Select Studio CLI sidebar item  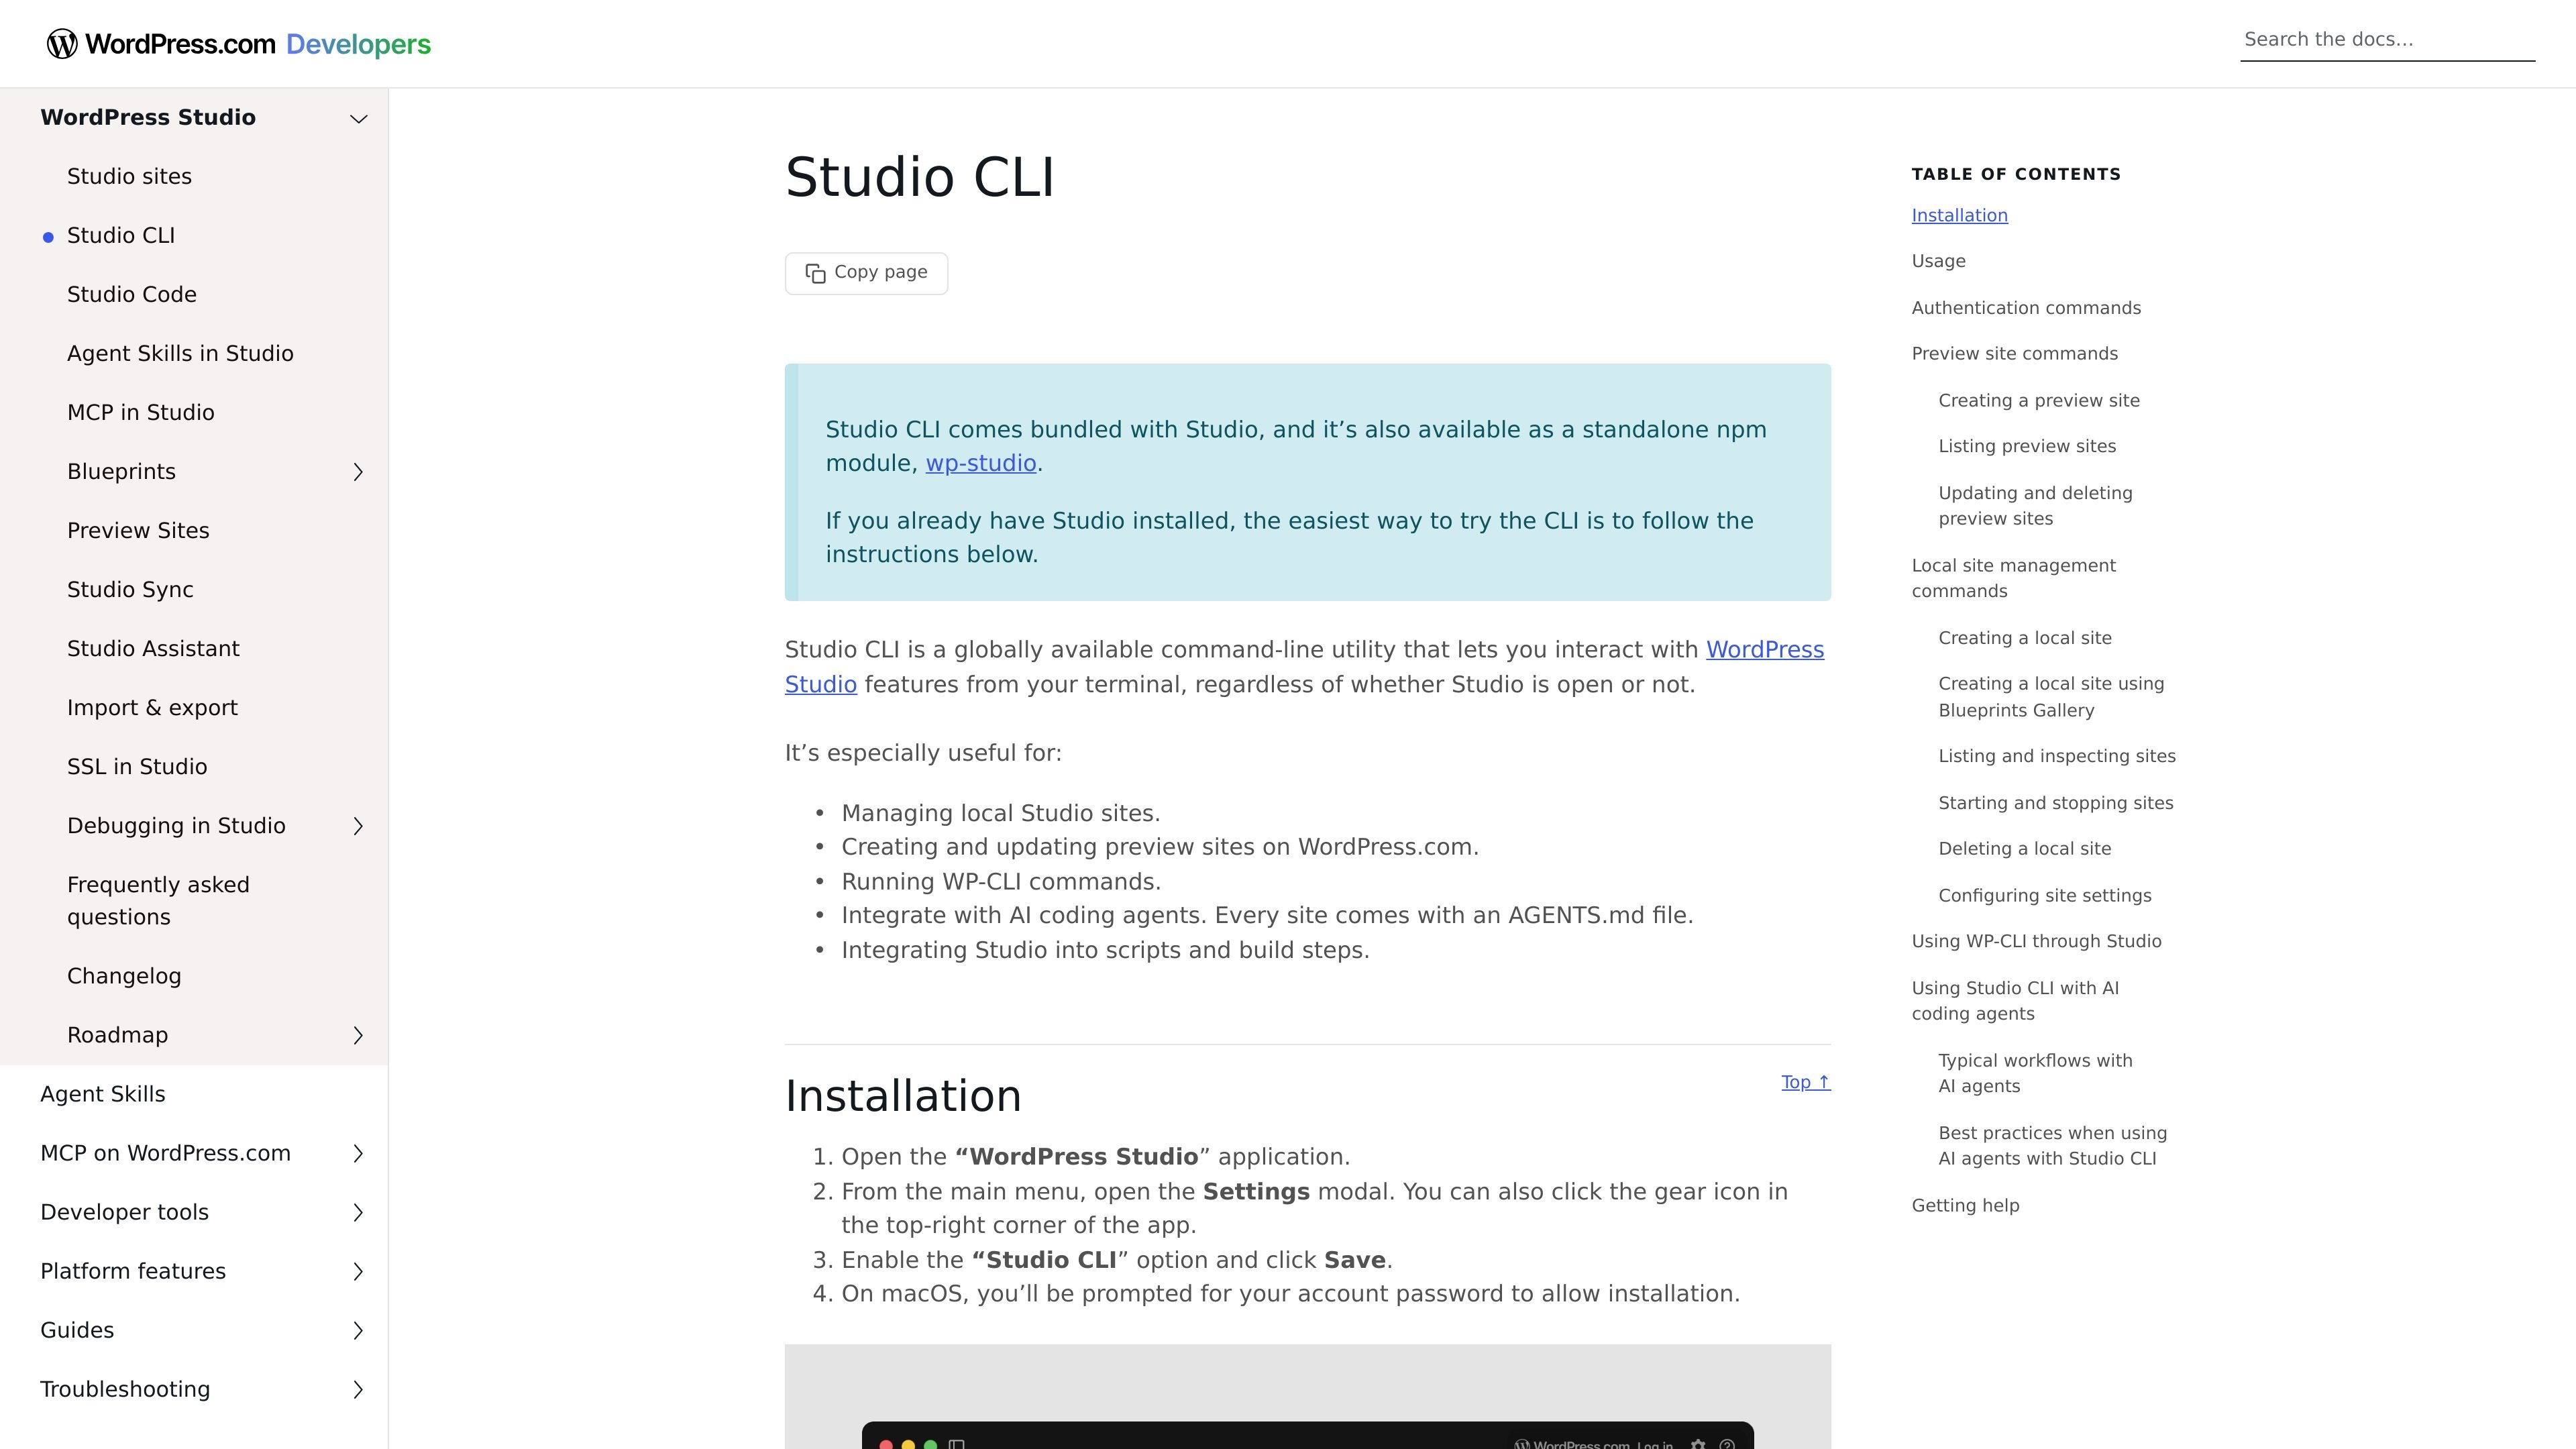[121, 236]
